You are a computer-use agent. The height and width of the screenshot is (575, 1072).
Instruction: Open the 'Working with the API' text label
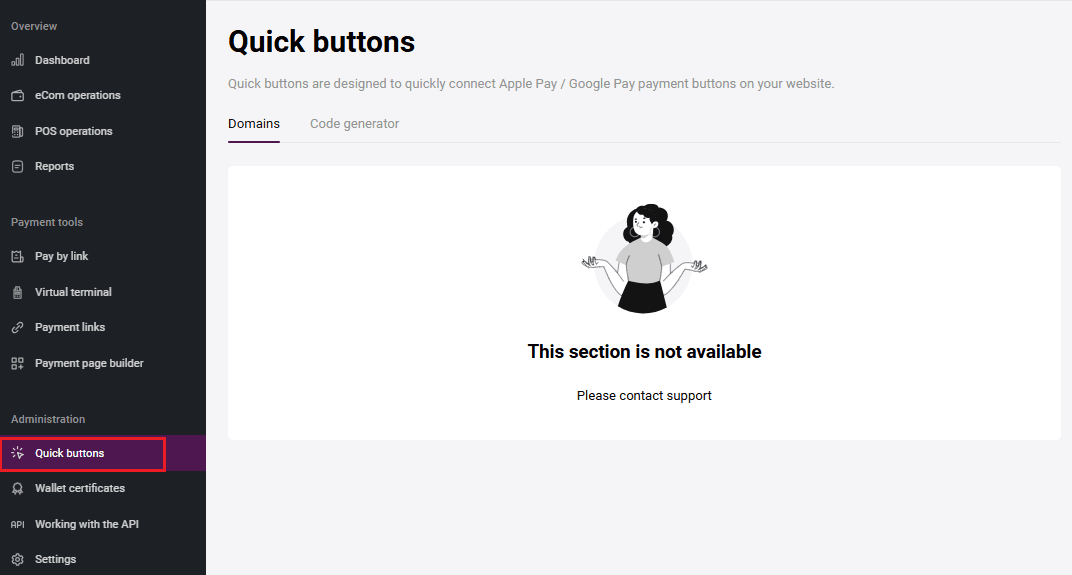coord(87,524)
